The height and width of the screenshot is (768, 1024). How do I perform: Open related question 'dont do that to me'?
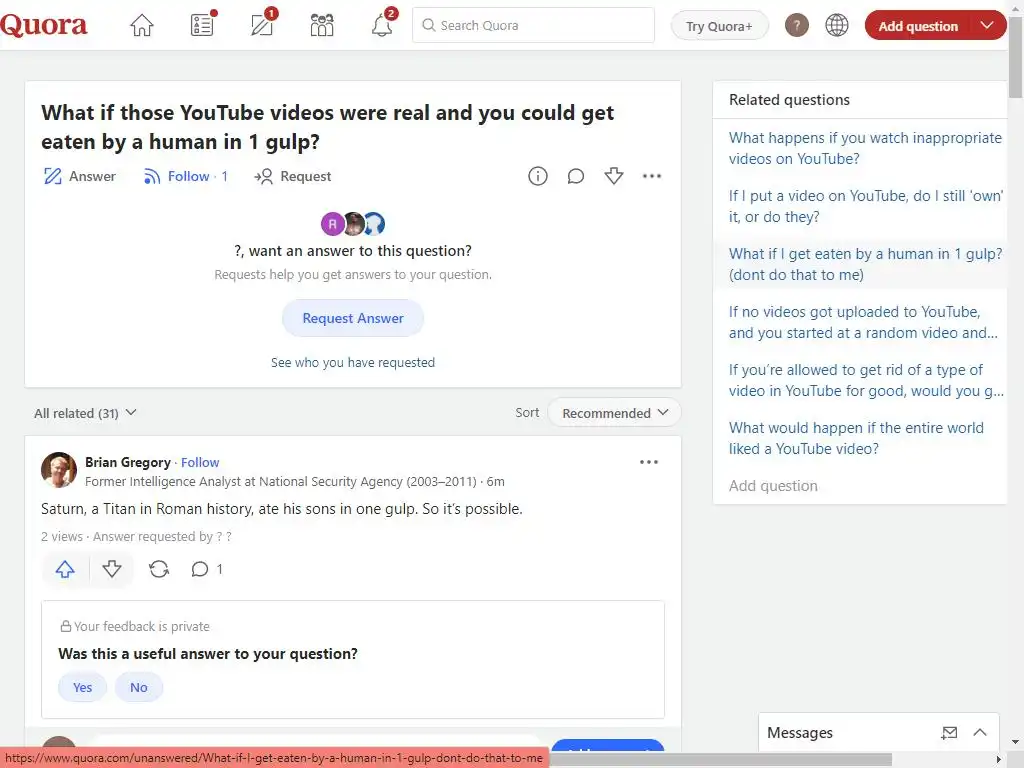tap(865, 264)
